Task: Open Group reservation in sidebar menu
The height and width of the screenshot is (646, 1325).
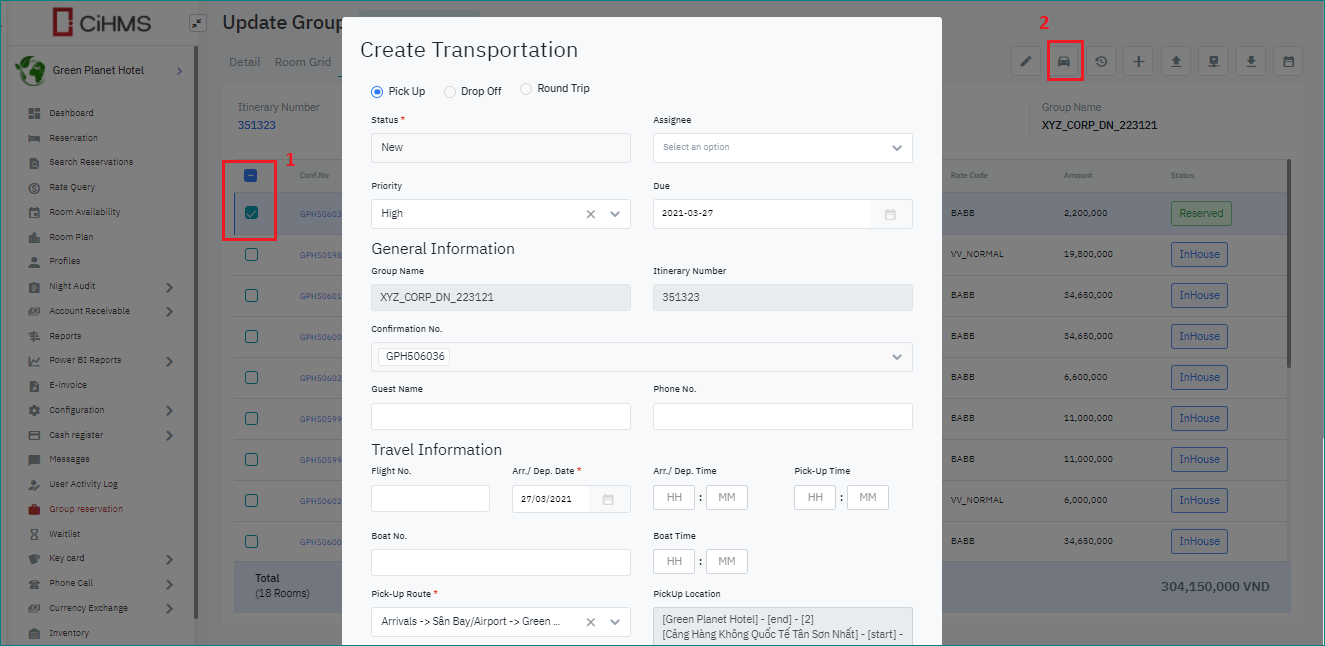Action: 86,509
